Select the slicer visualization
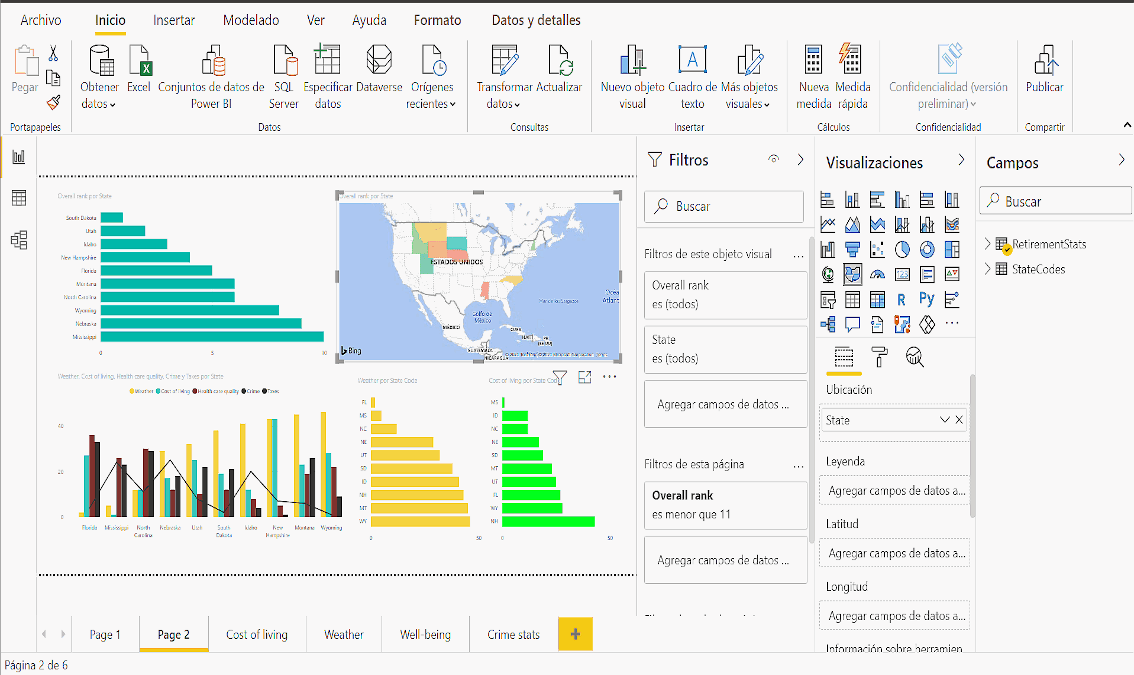The height and width of the screenshot is (675, 1134). click(x=828, y=300)
